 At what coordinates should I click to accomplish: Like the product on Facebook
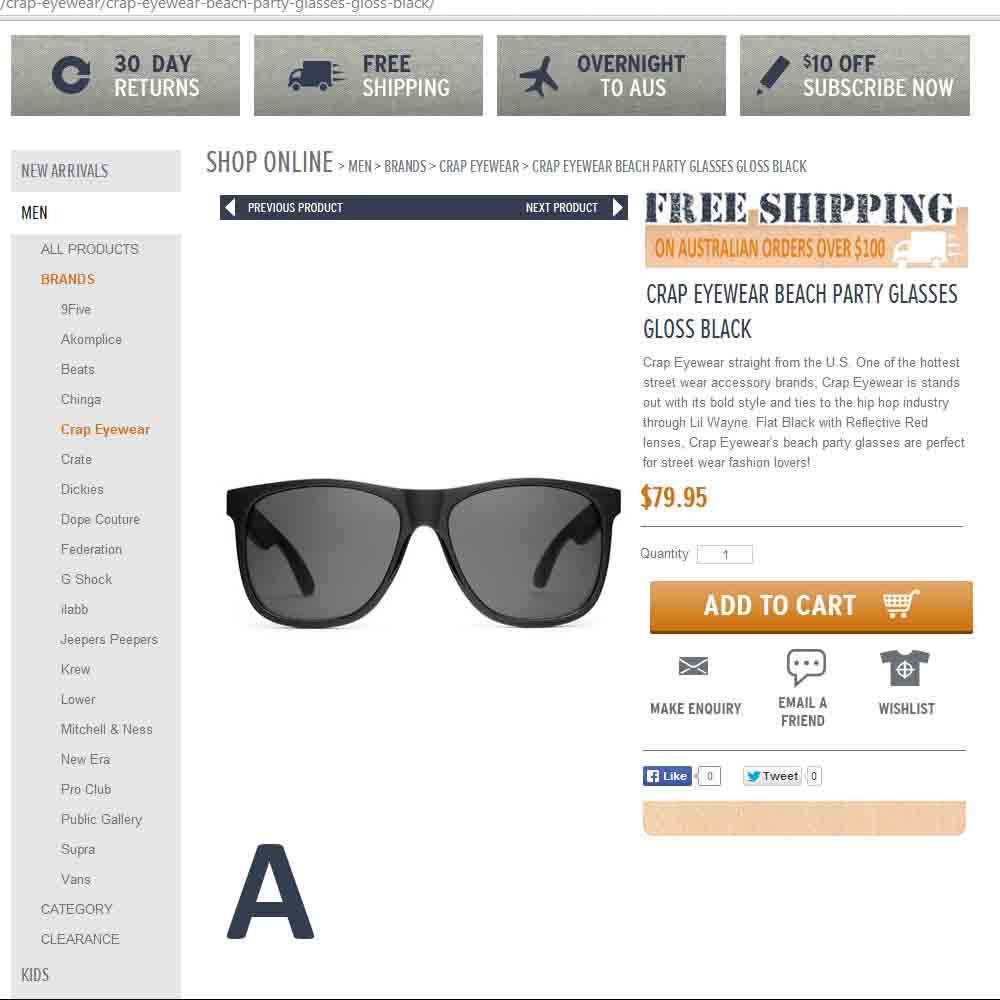coord(667,776)
